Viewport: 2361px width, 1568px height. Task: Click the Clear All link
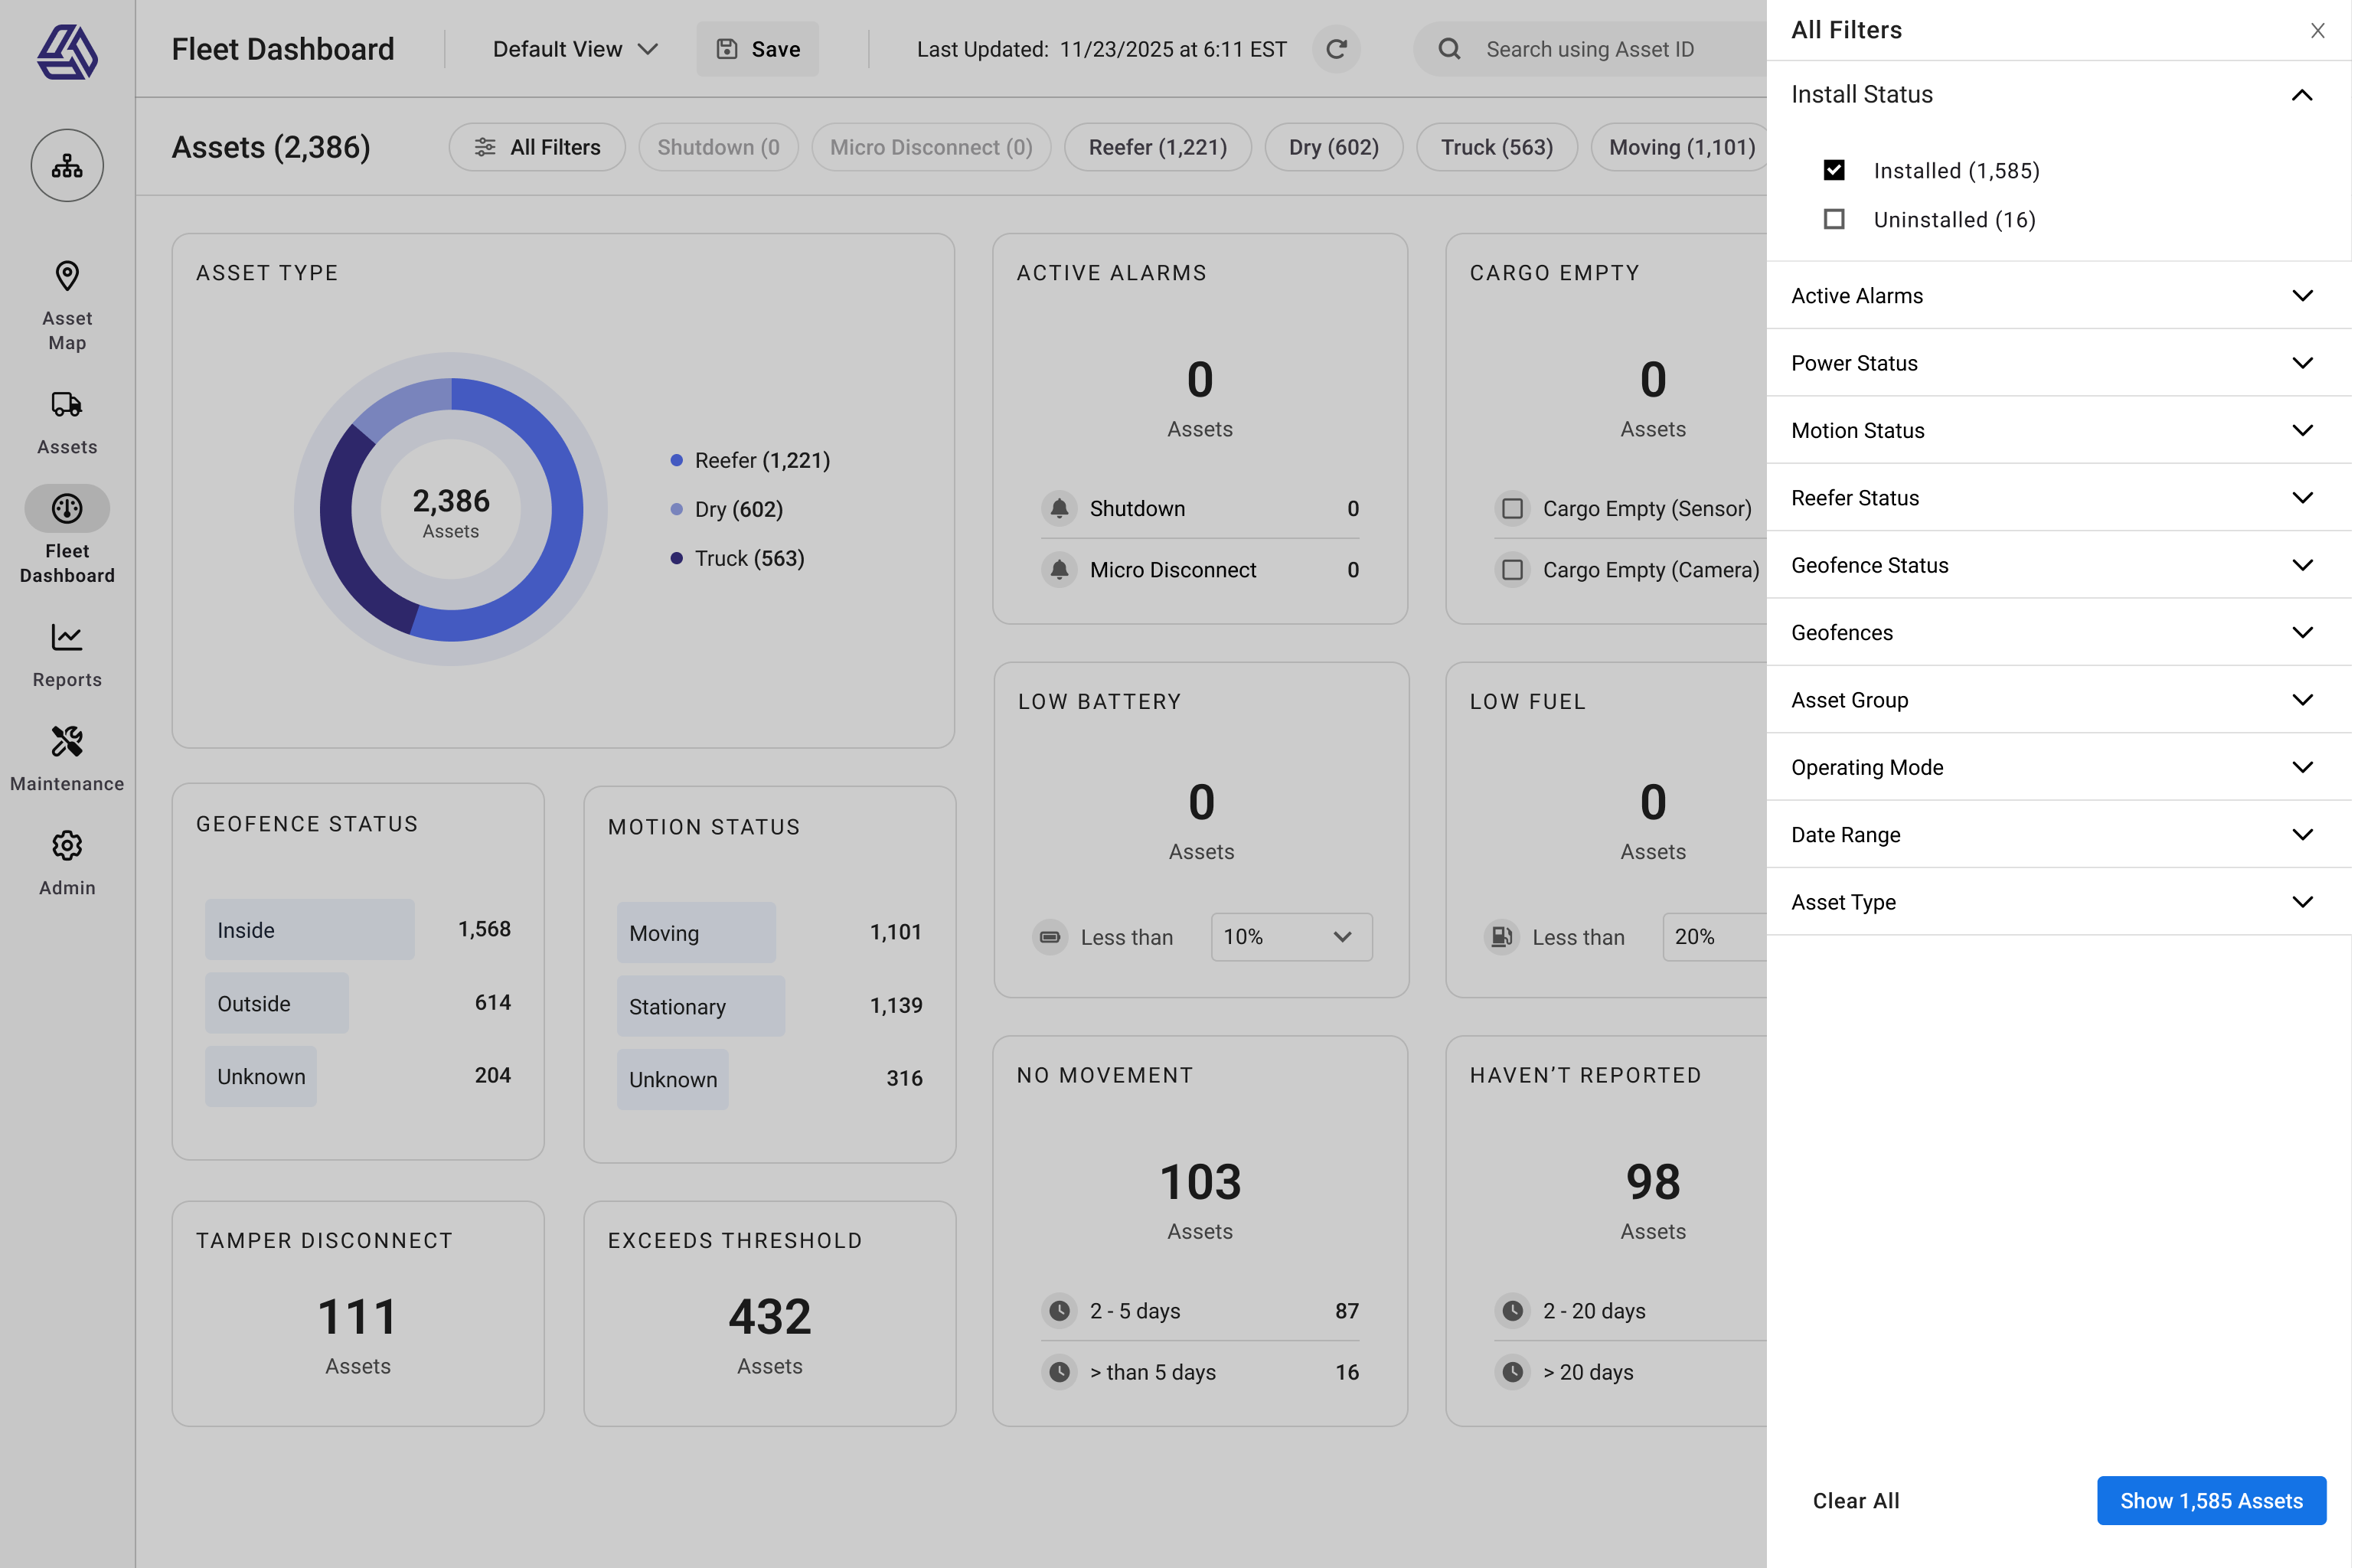pyautogui.click(x=1855, y=1500)
